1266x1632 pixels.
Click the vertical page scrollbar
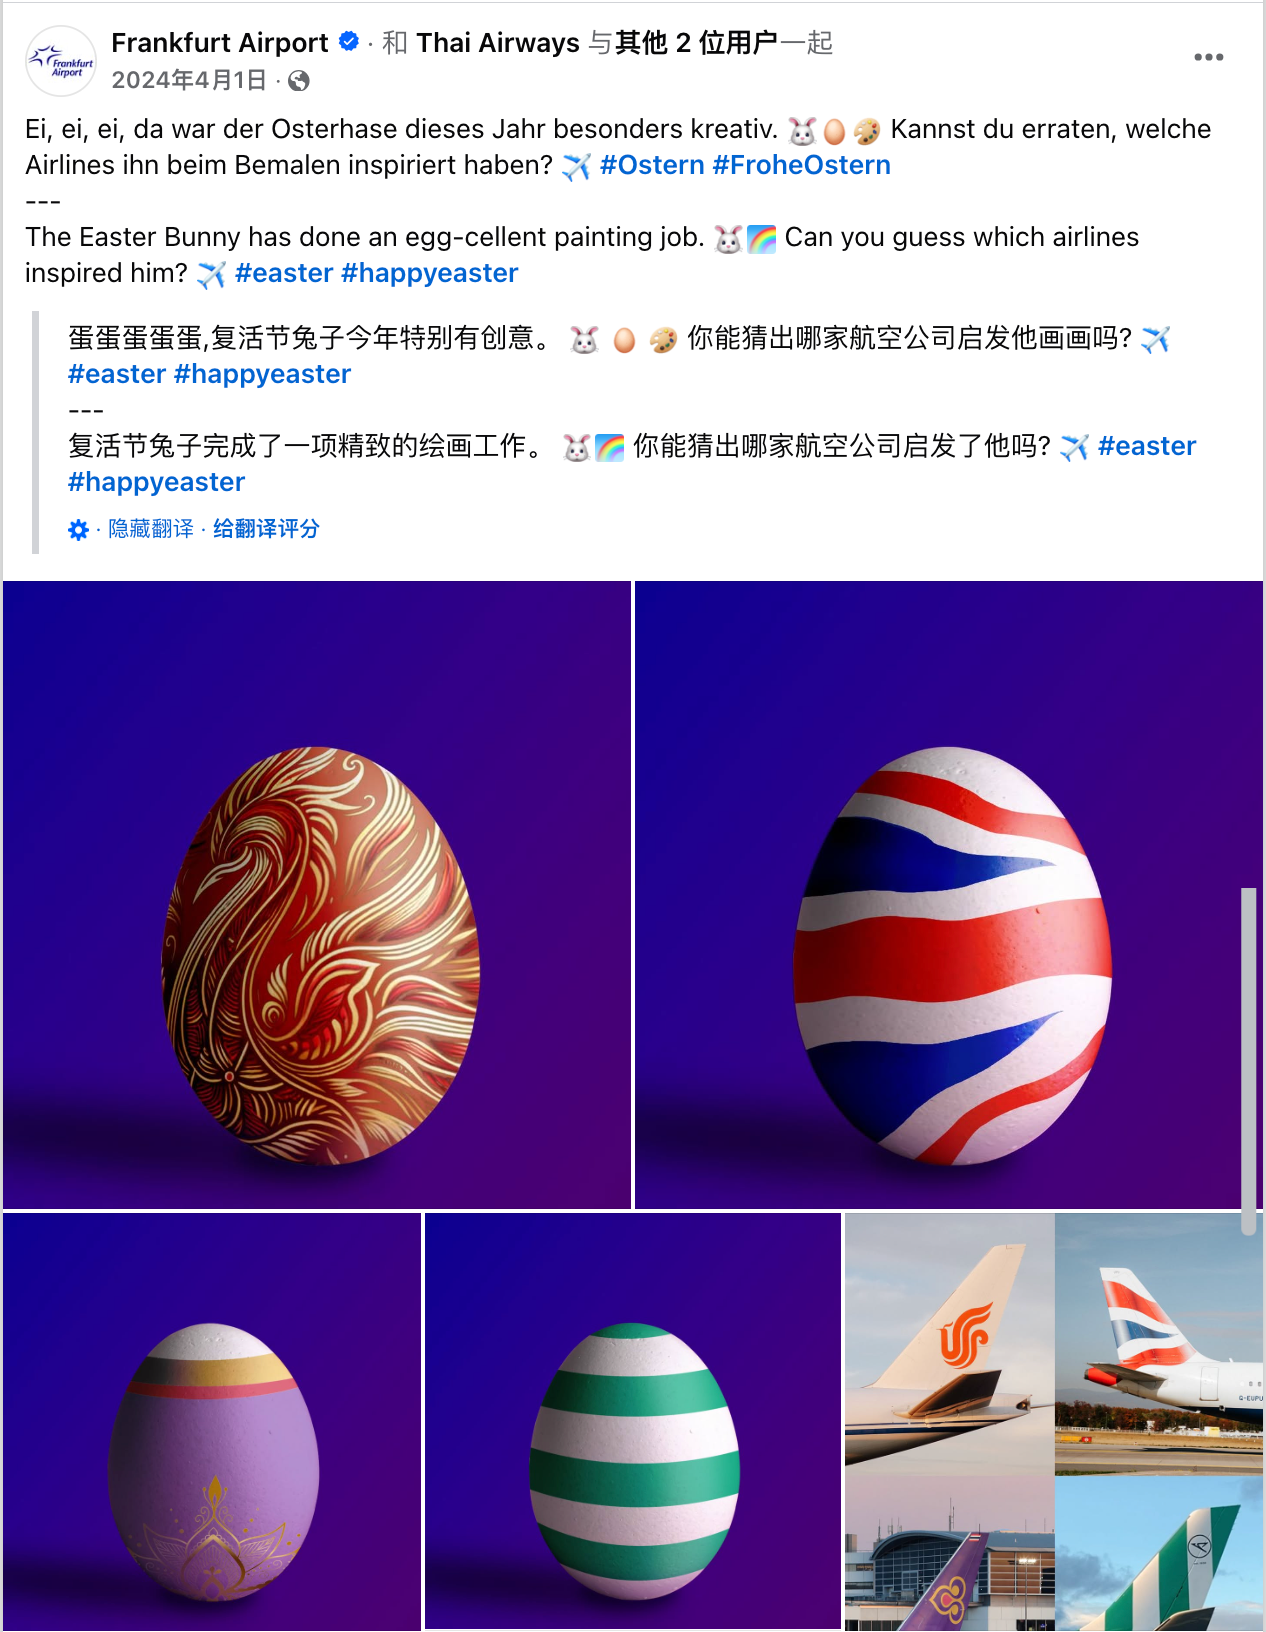tap(1248, 1060)
